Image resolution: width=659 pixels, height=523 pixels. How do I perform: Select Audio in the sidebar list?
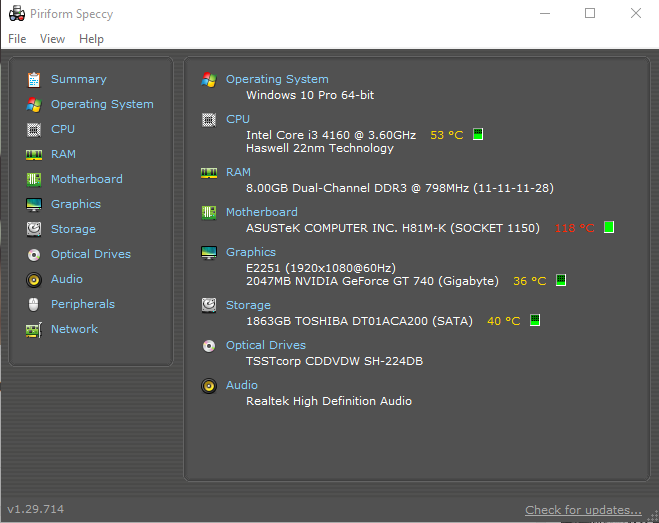pos(67,279)
